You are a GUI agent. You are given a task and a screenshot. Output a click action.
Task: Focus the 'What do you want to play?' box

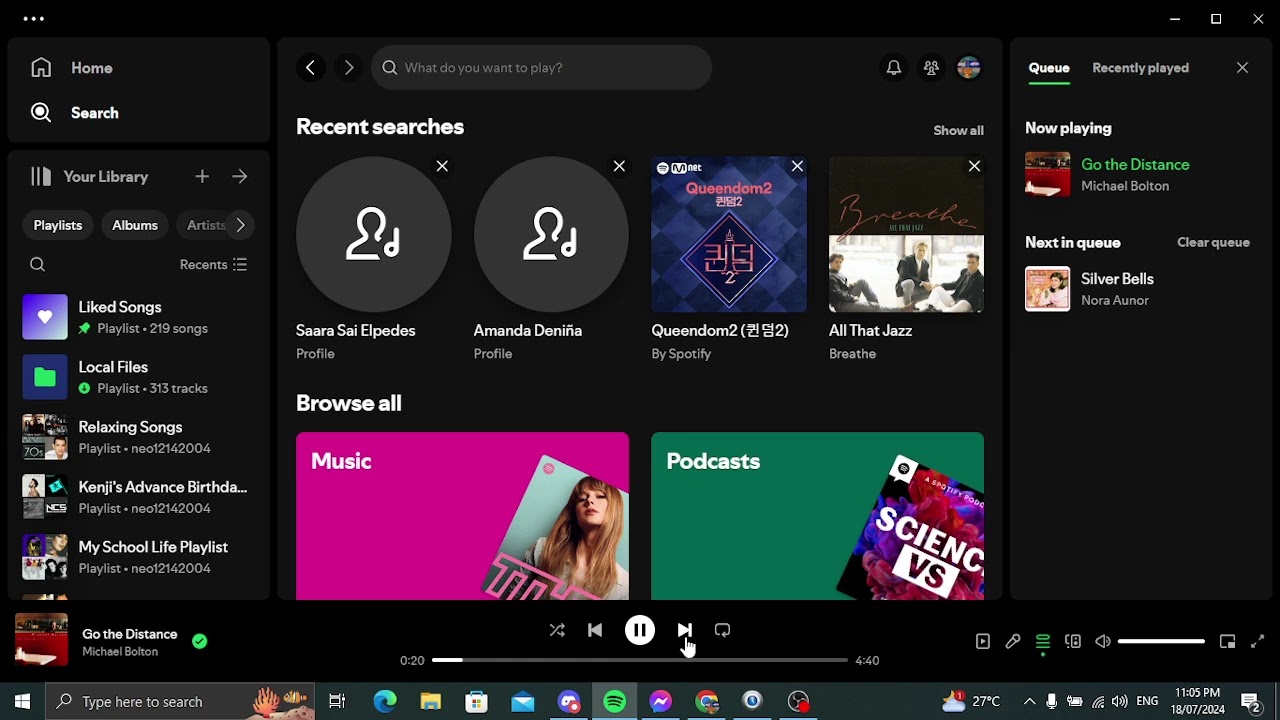[x=541, y=68]
